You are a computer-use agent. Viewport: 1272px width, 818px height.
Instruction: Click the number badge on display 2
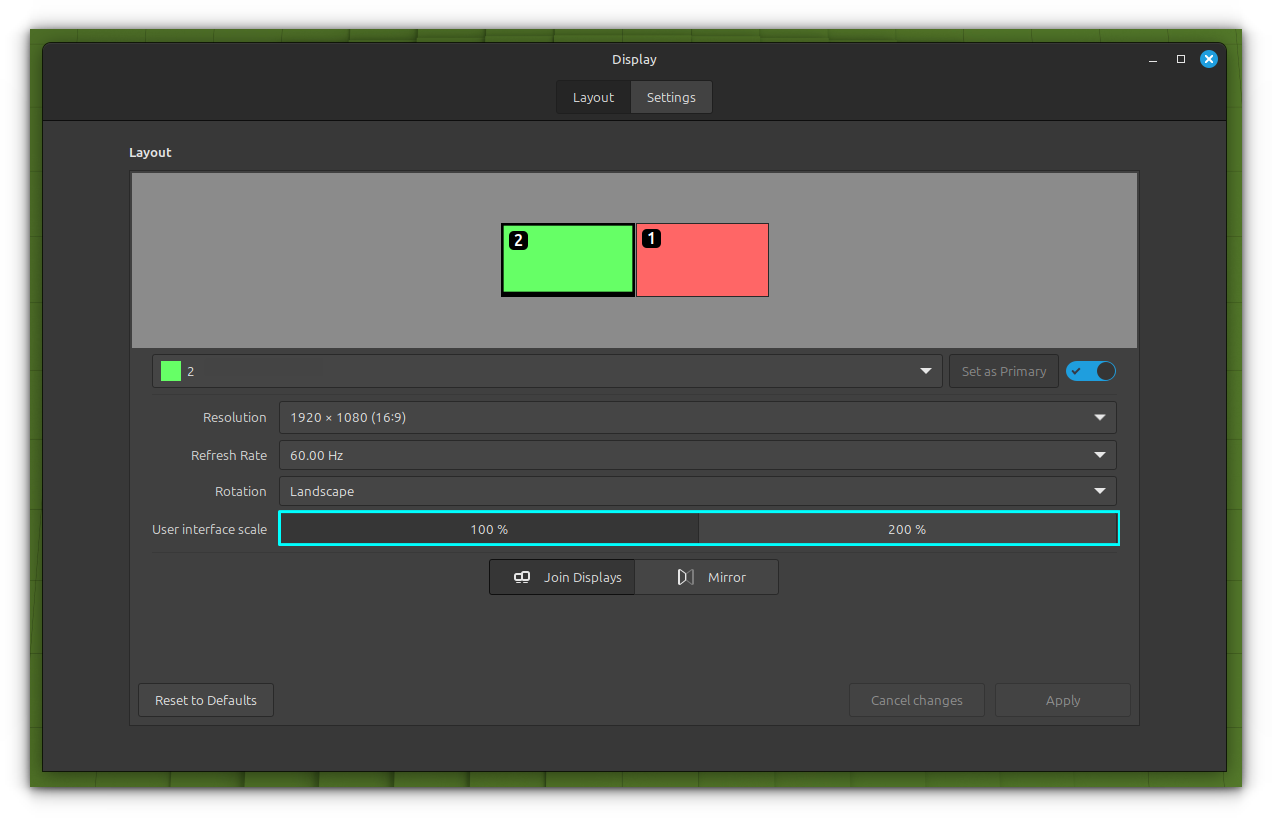[x=518, y=239]
